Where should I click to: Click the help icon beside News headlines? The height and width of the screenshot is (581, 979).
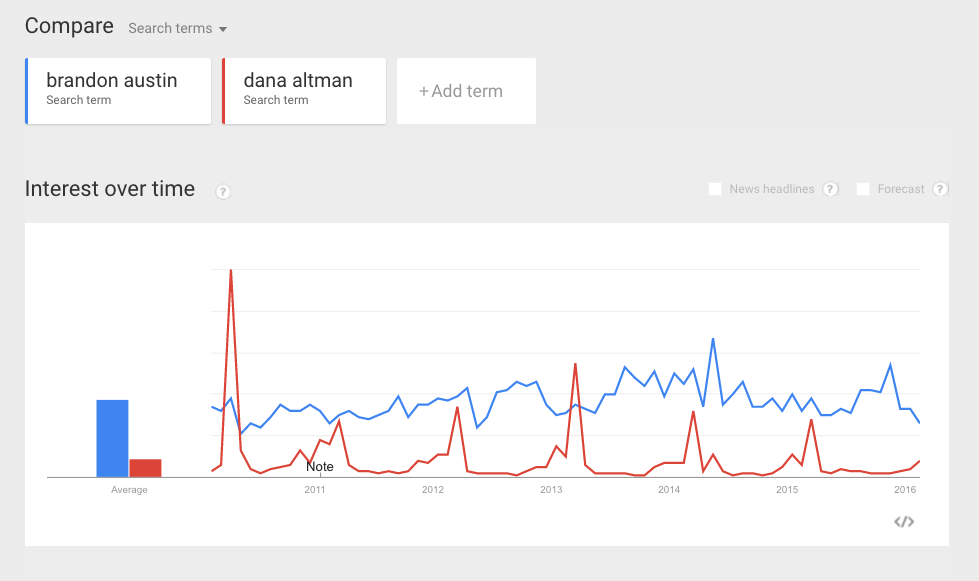coord(830,189)
